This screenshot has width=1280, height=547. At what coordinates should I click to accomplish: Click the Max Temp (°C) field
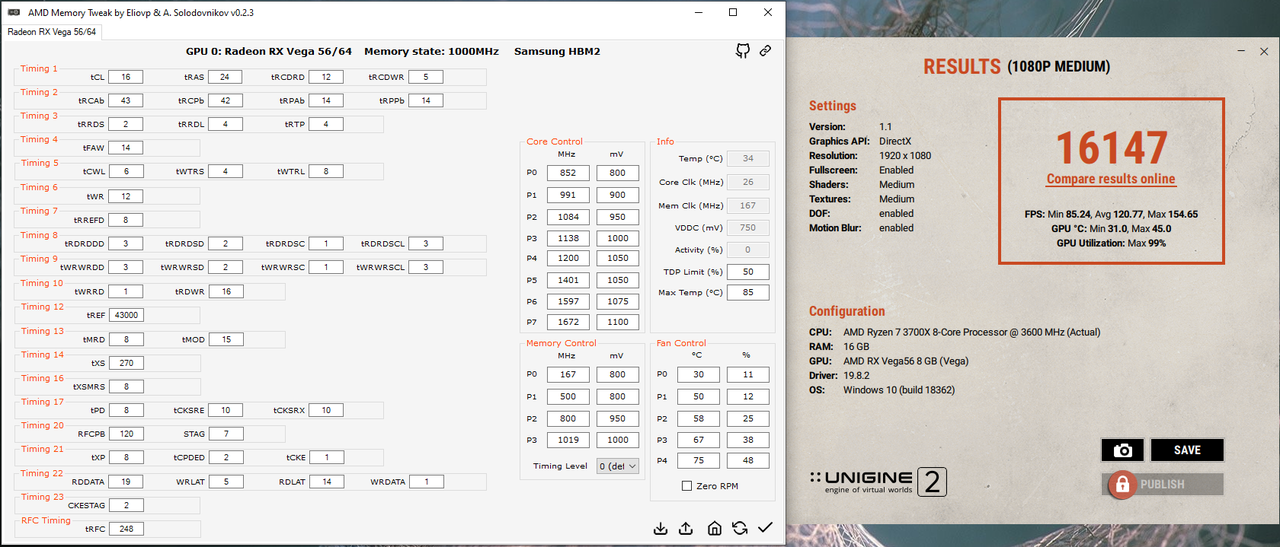[x=748, y=293]
